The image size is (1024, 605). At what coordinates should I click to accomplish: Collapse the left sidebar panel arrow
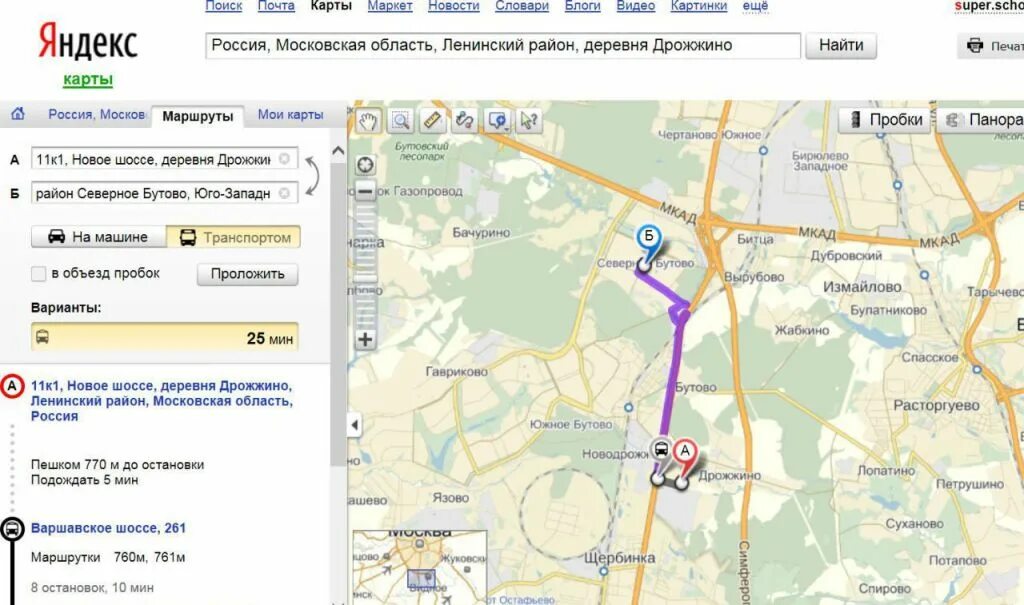[355, 425]
